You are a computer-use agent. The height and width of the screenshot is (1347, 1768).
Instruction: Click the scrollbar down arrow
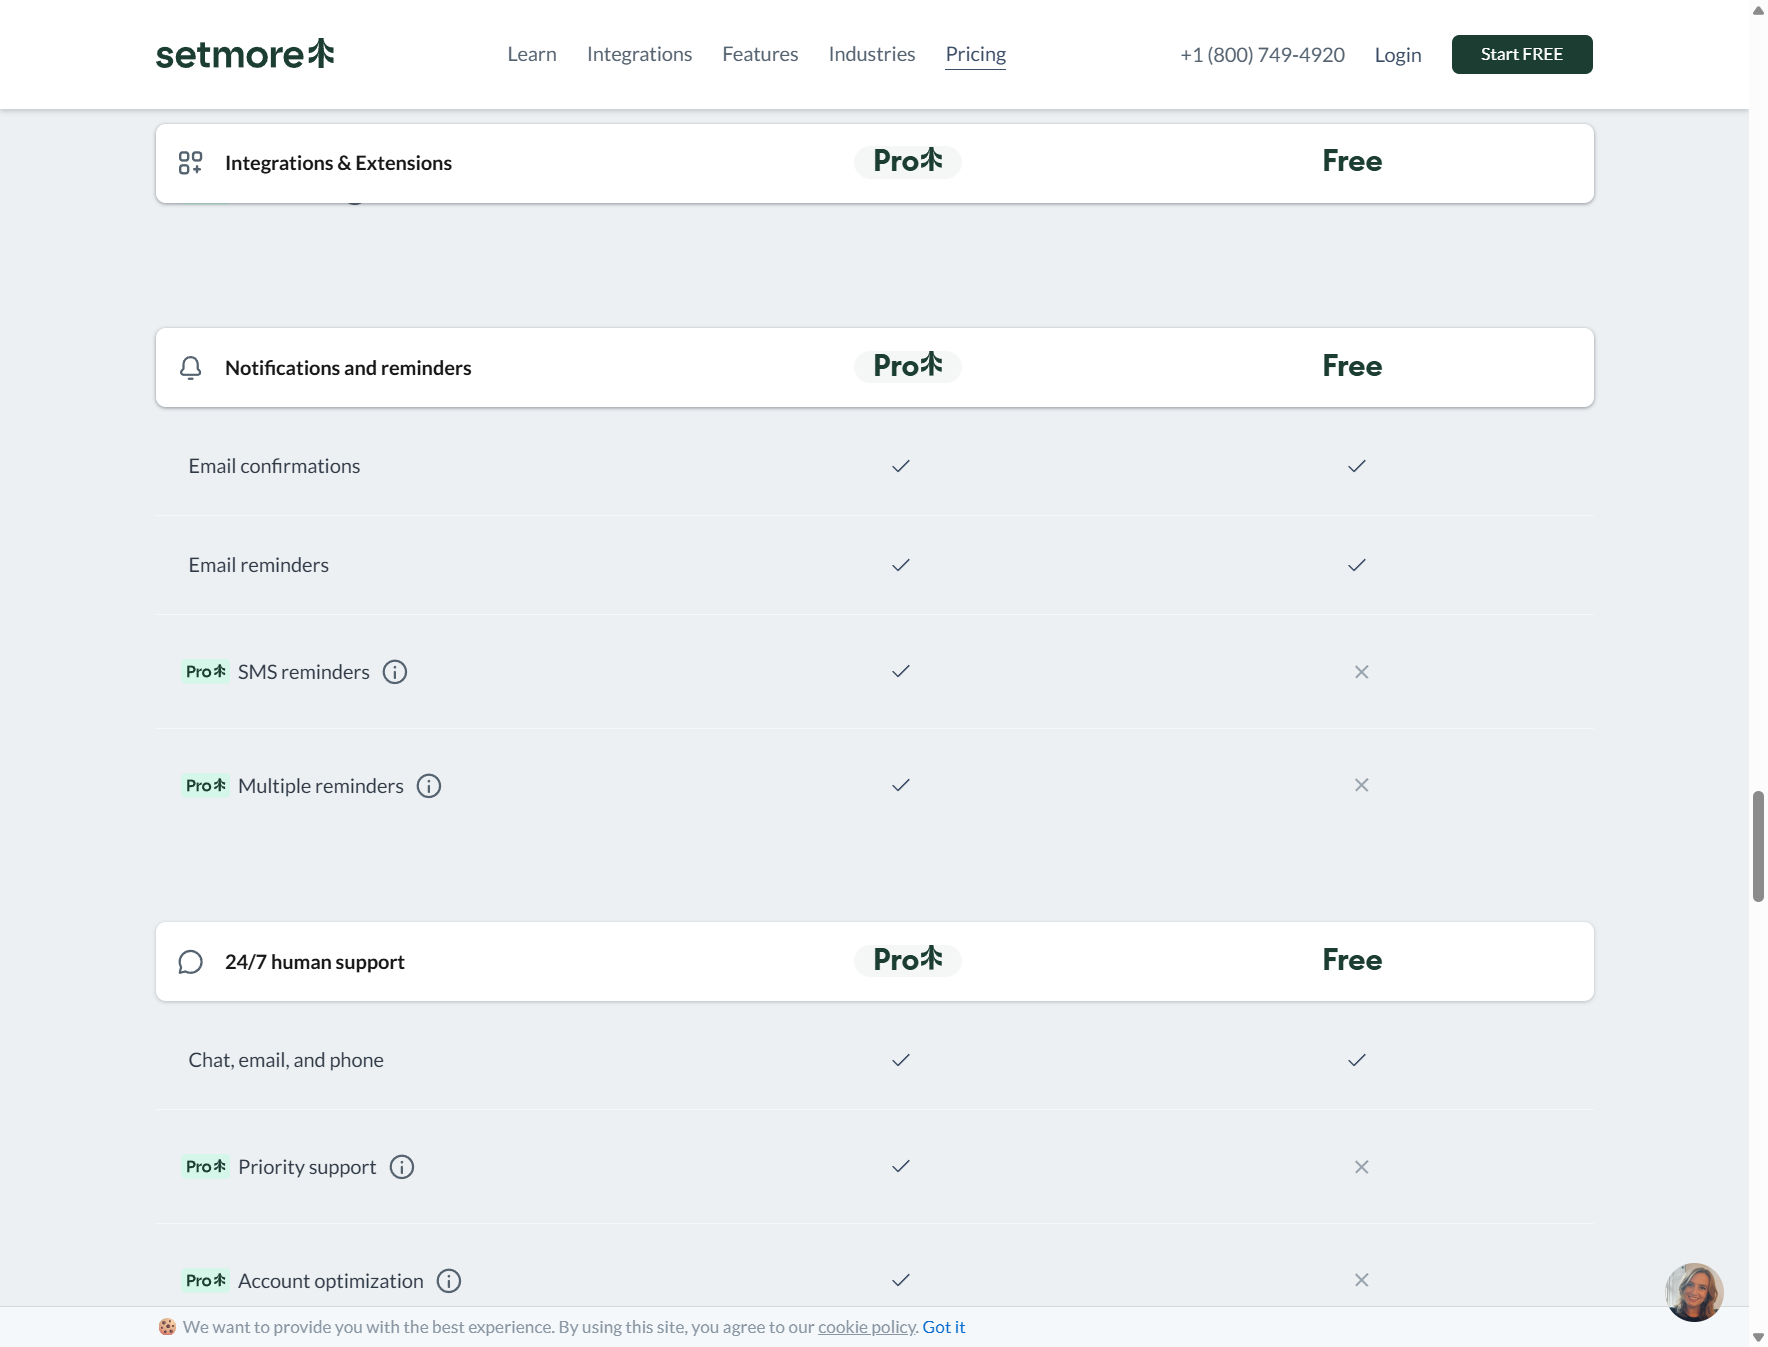1758,1337
